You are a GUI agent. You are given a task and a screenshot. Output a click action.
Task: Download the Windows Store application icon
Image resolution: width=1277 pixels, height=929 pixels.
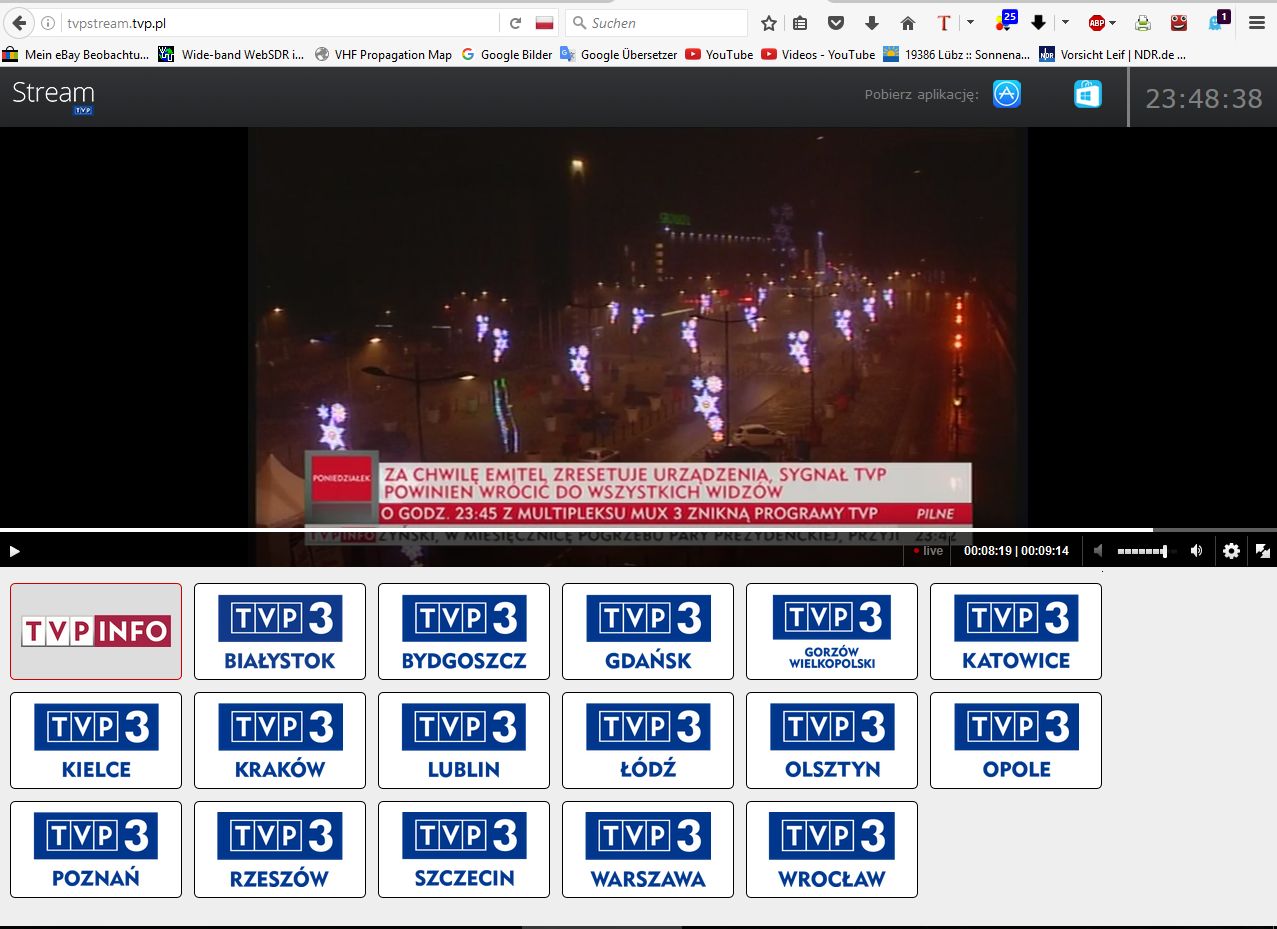coord(1088,94)
